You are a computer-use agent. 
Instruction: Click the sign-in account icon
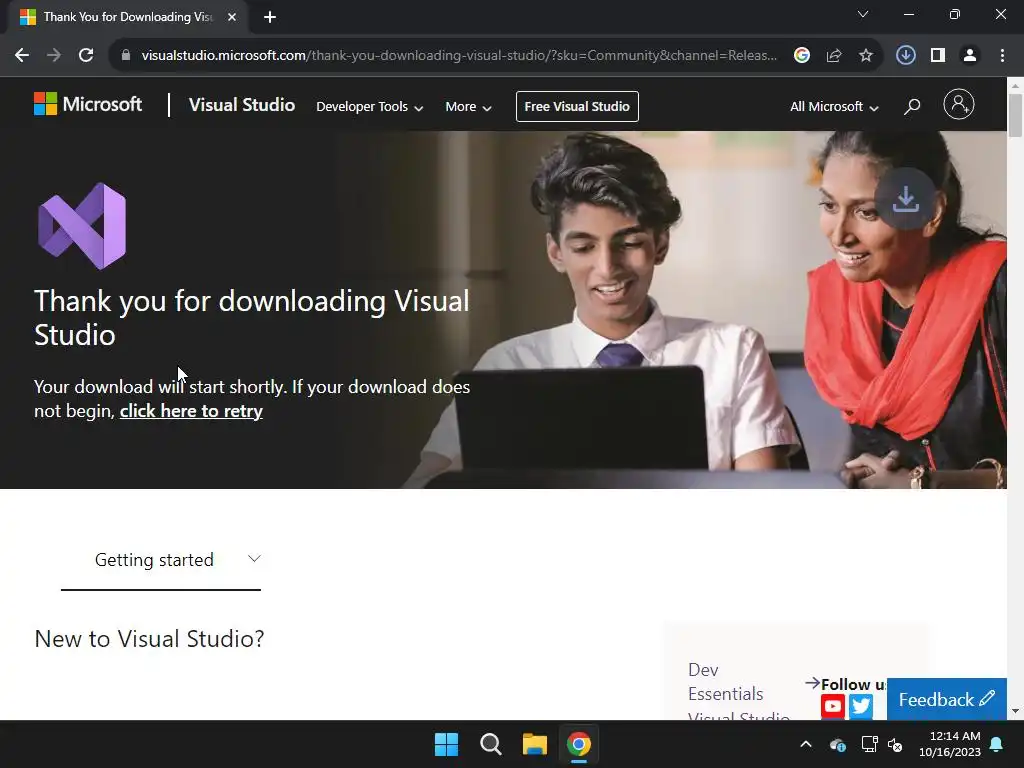click(x=959, y=104)
